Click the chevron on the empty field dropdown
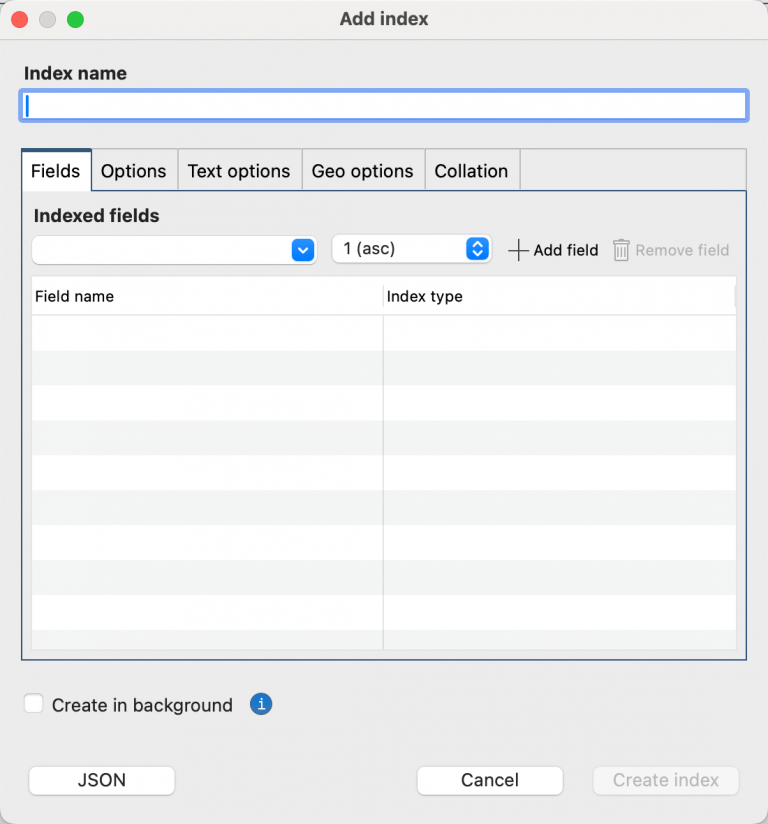The height and width of the screenshot is (824, 768). point(302,250)
